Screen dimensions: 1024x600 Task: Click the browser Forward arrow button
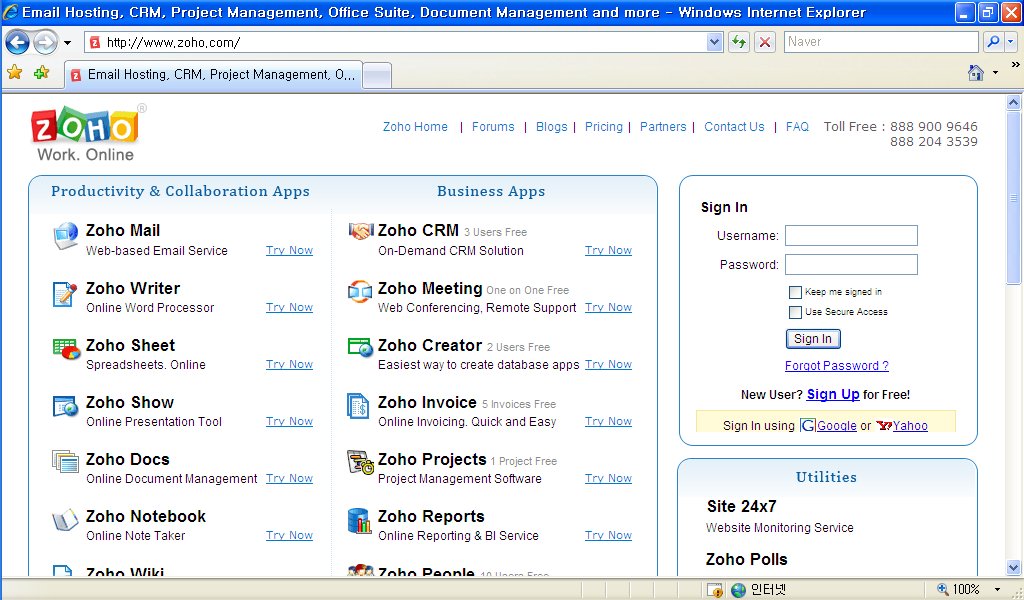click(45, 42)
